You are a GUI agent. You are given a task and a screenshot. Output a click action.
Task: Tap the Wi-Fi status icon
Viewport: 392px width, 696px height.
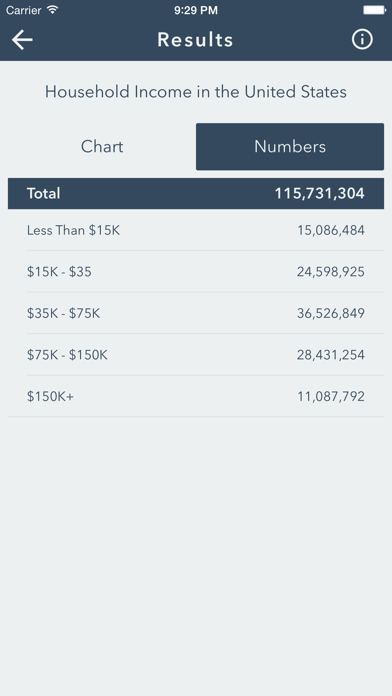(53, 10)
